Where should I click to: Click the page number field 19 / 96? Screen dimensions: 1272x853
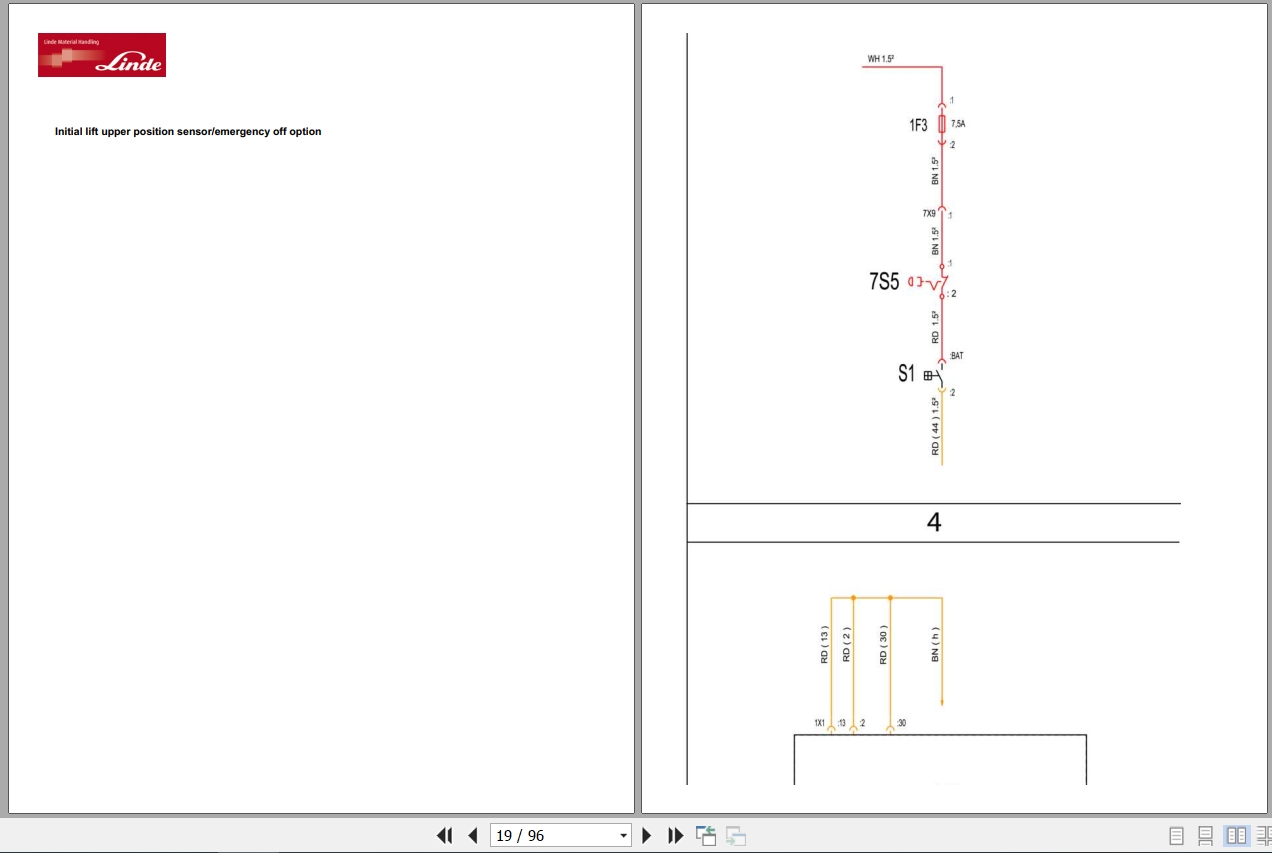553,835
